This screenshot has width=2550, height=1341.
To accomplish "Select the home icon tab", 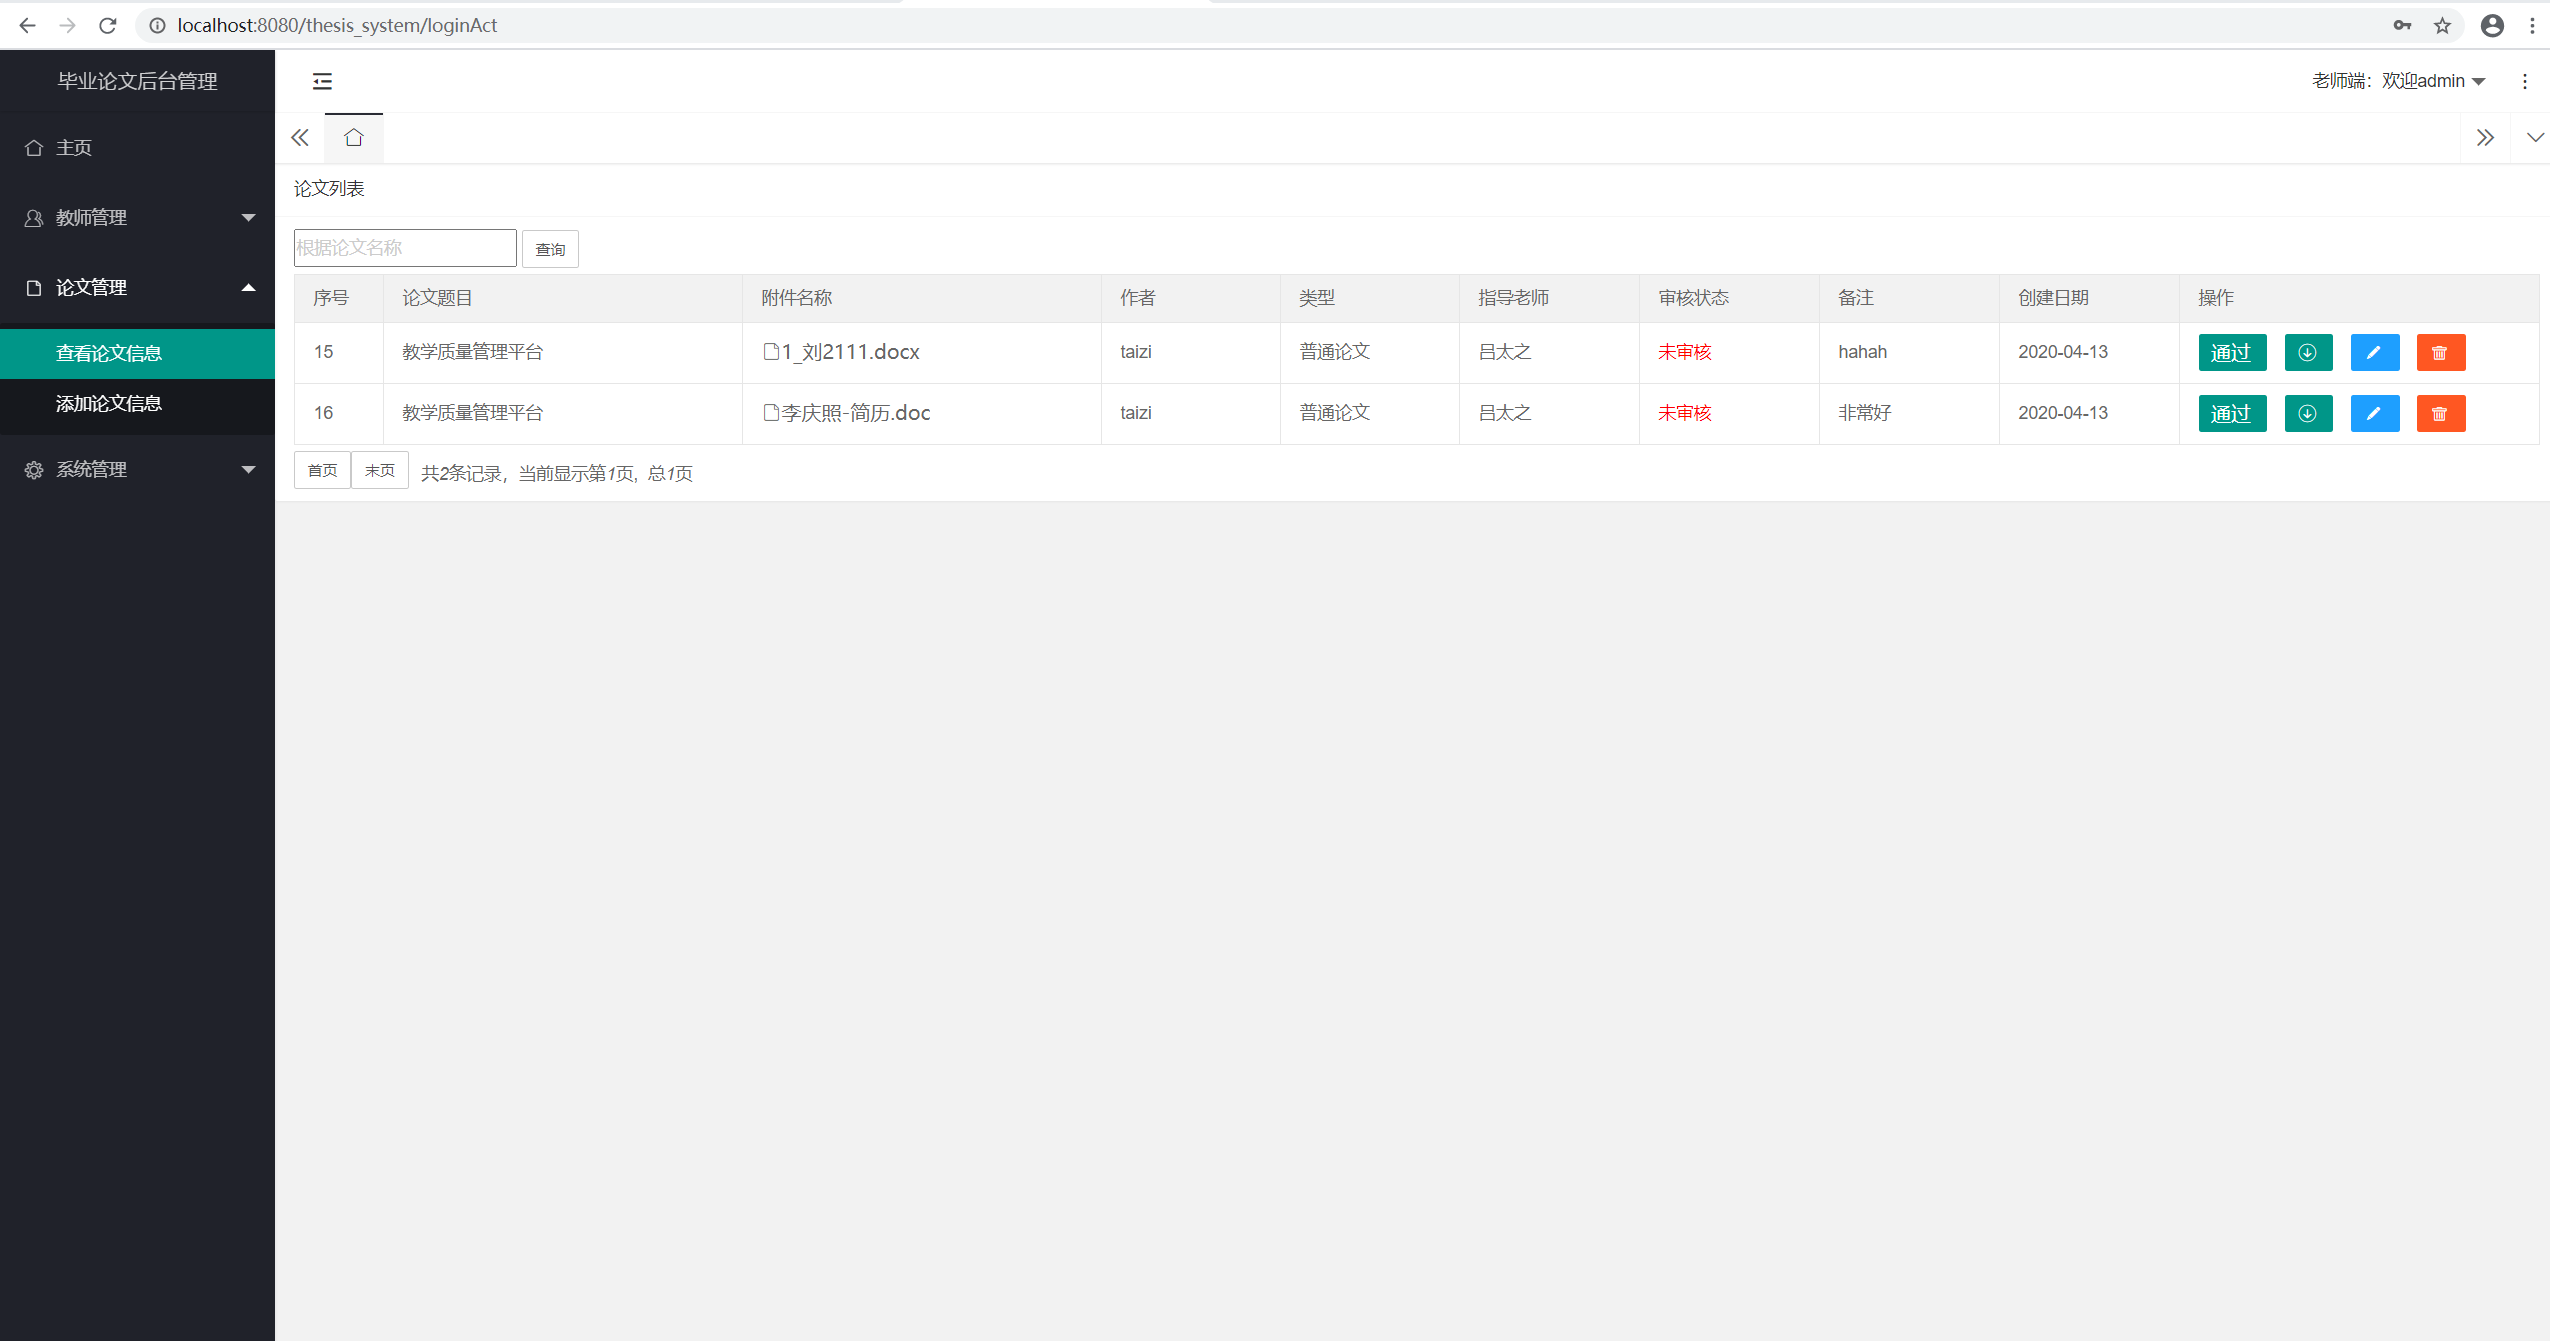I will [x=353, y=138].
